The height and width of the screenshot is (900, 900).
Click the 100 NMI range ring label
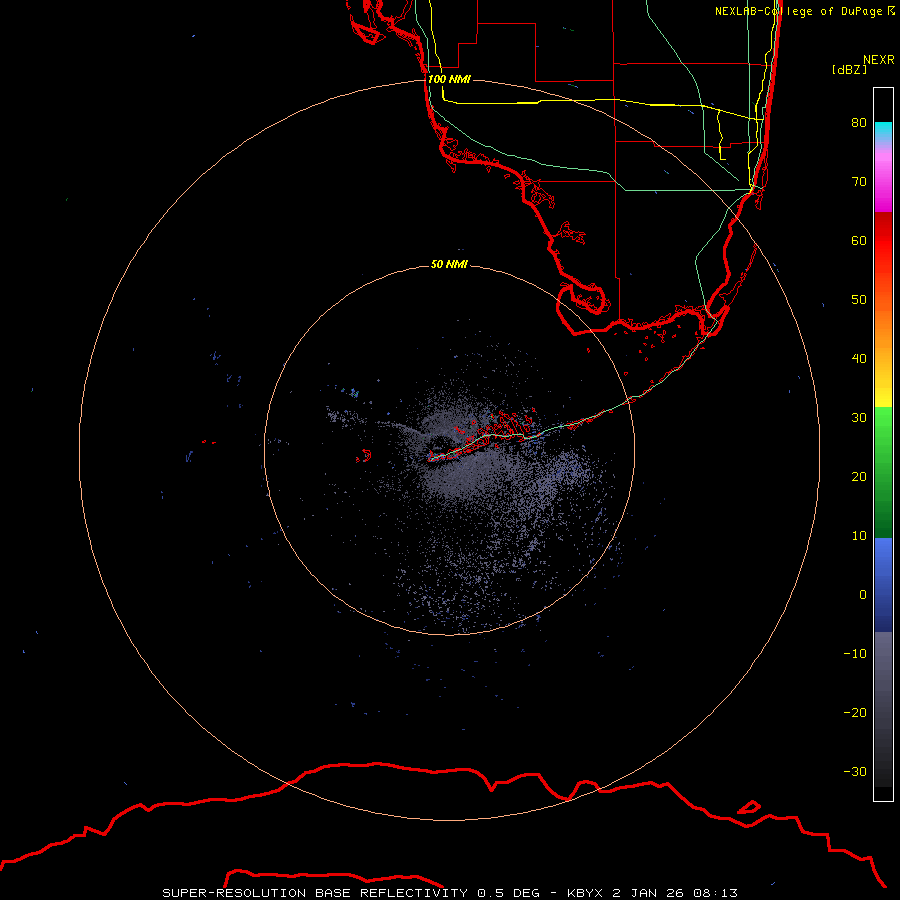(449, 79)
